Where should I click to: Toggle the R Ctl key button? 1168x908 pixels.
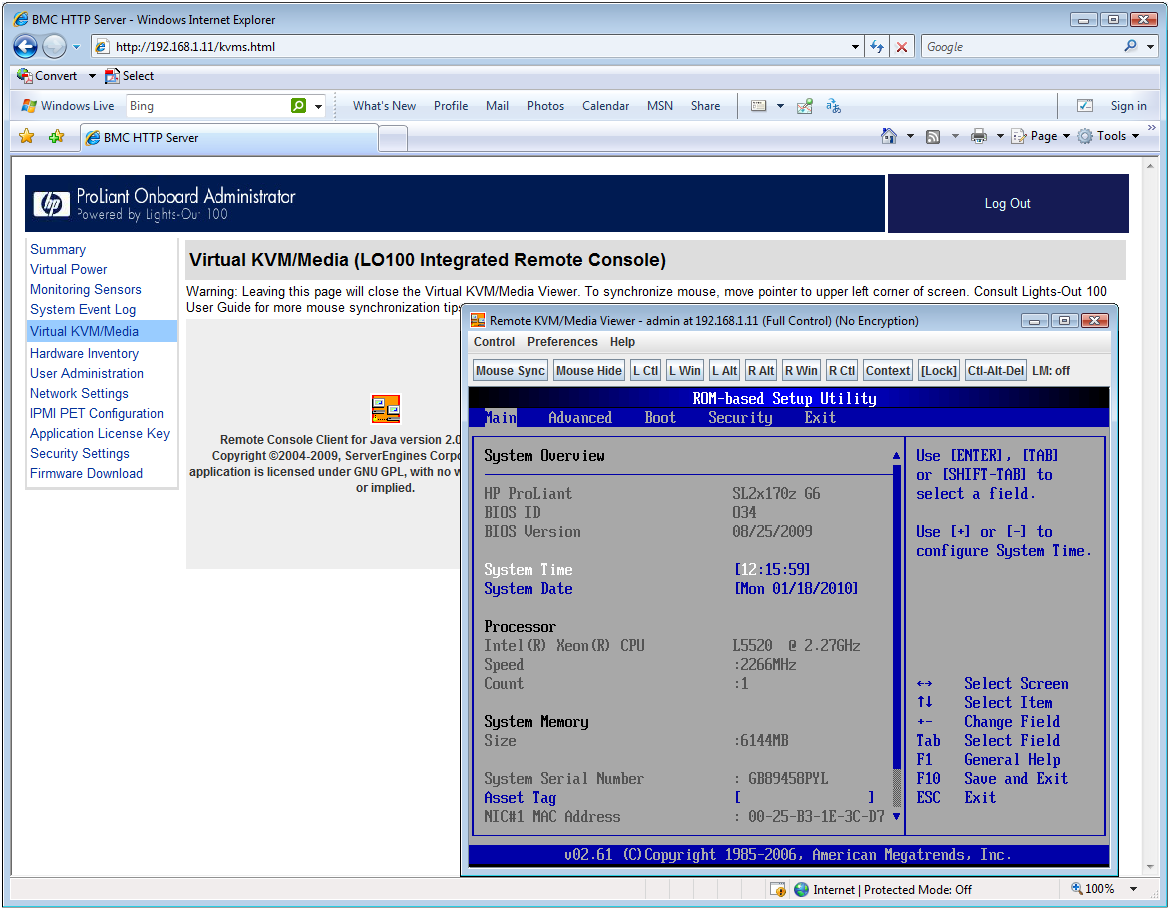[x=842, y=370]
